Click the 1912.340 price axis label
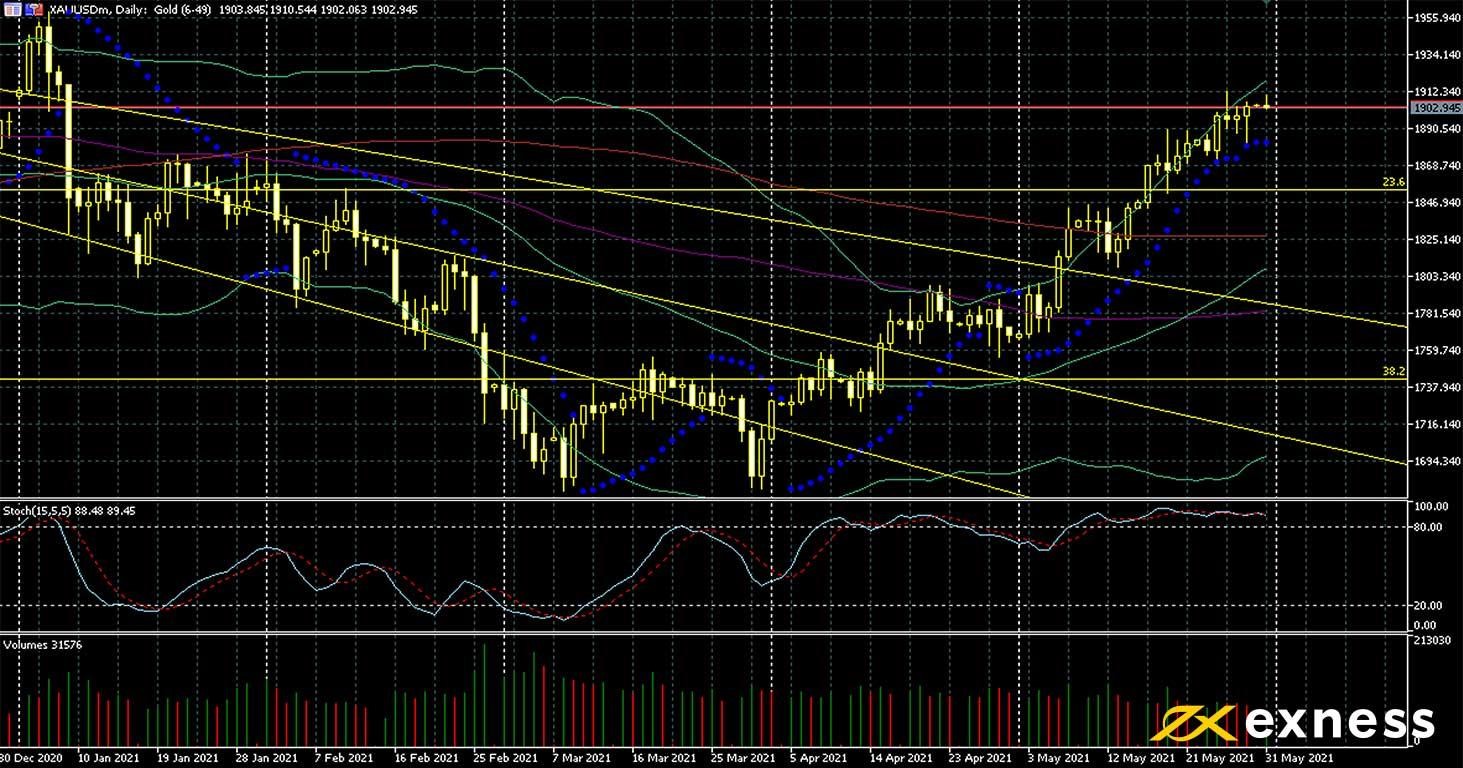 tap(1438, 92)
